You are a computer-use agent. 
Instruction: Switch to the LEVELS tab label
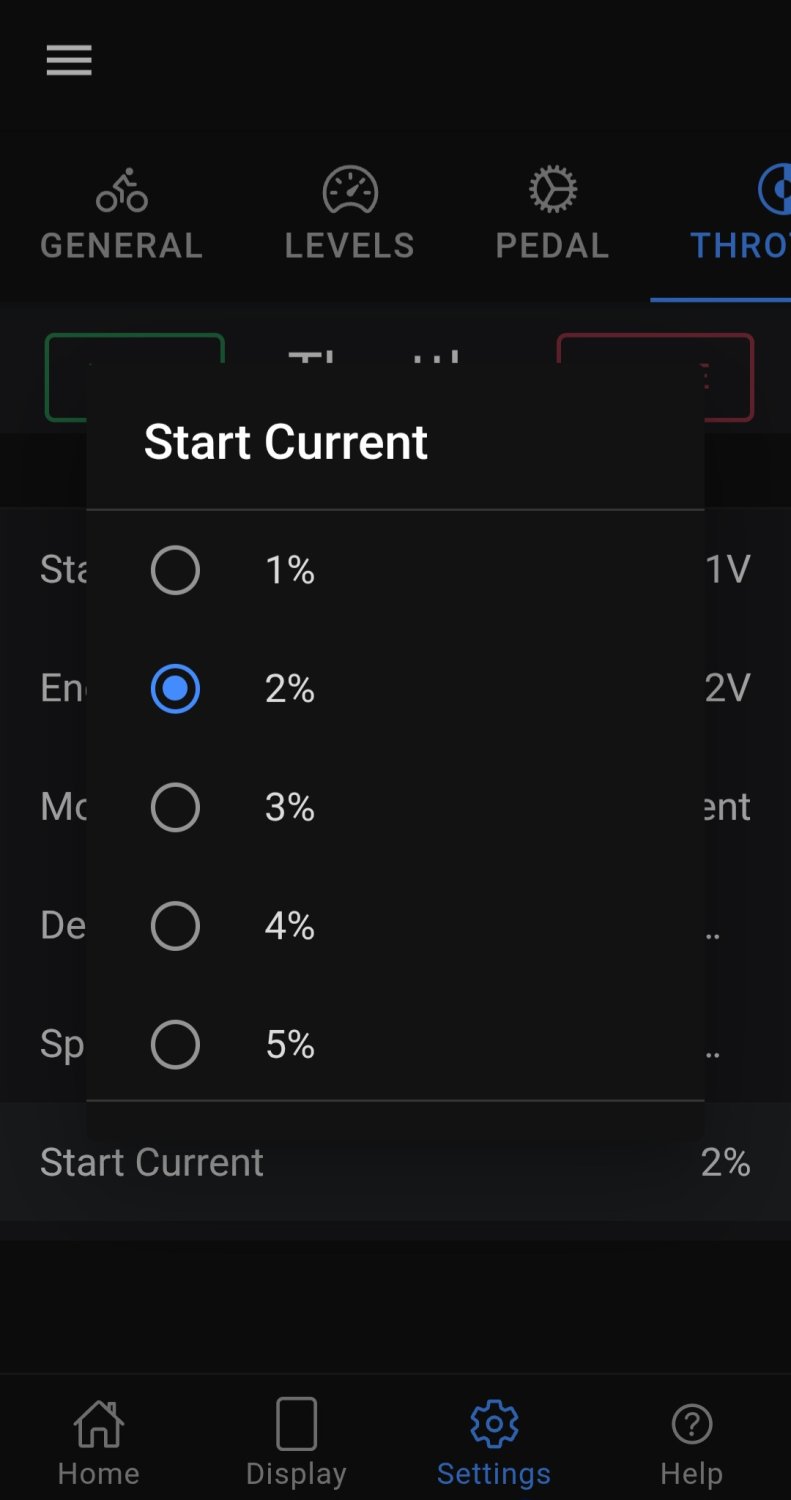[x=349, y=246]
